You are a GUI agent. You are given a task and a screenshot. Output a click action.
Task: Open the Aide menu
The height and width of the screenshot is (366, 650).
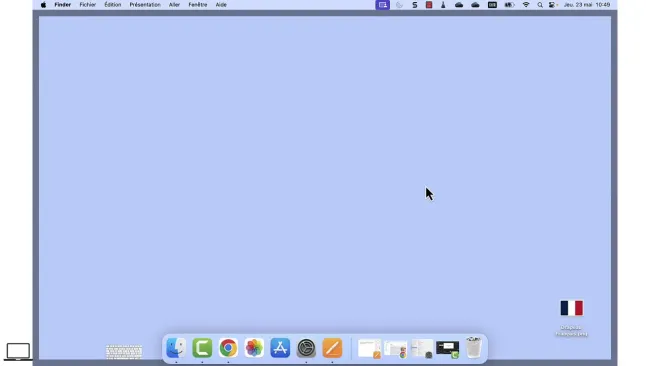click(221, 5)
